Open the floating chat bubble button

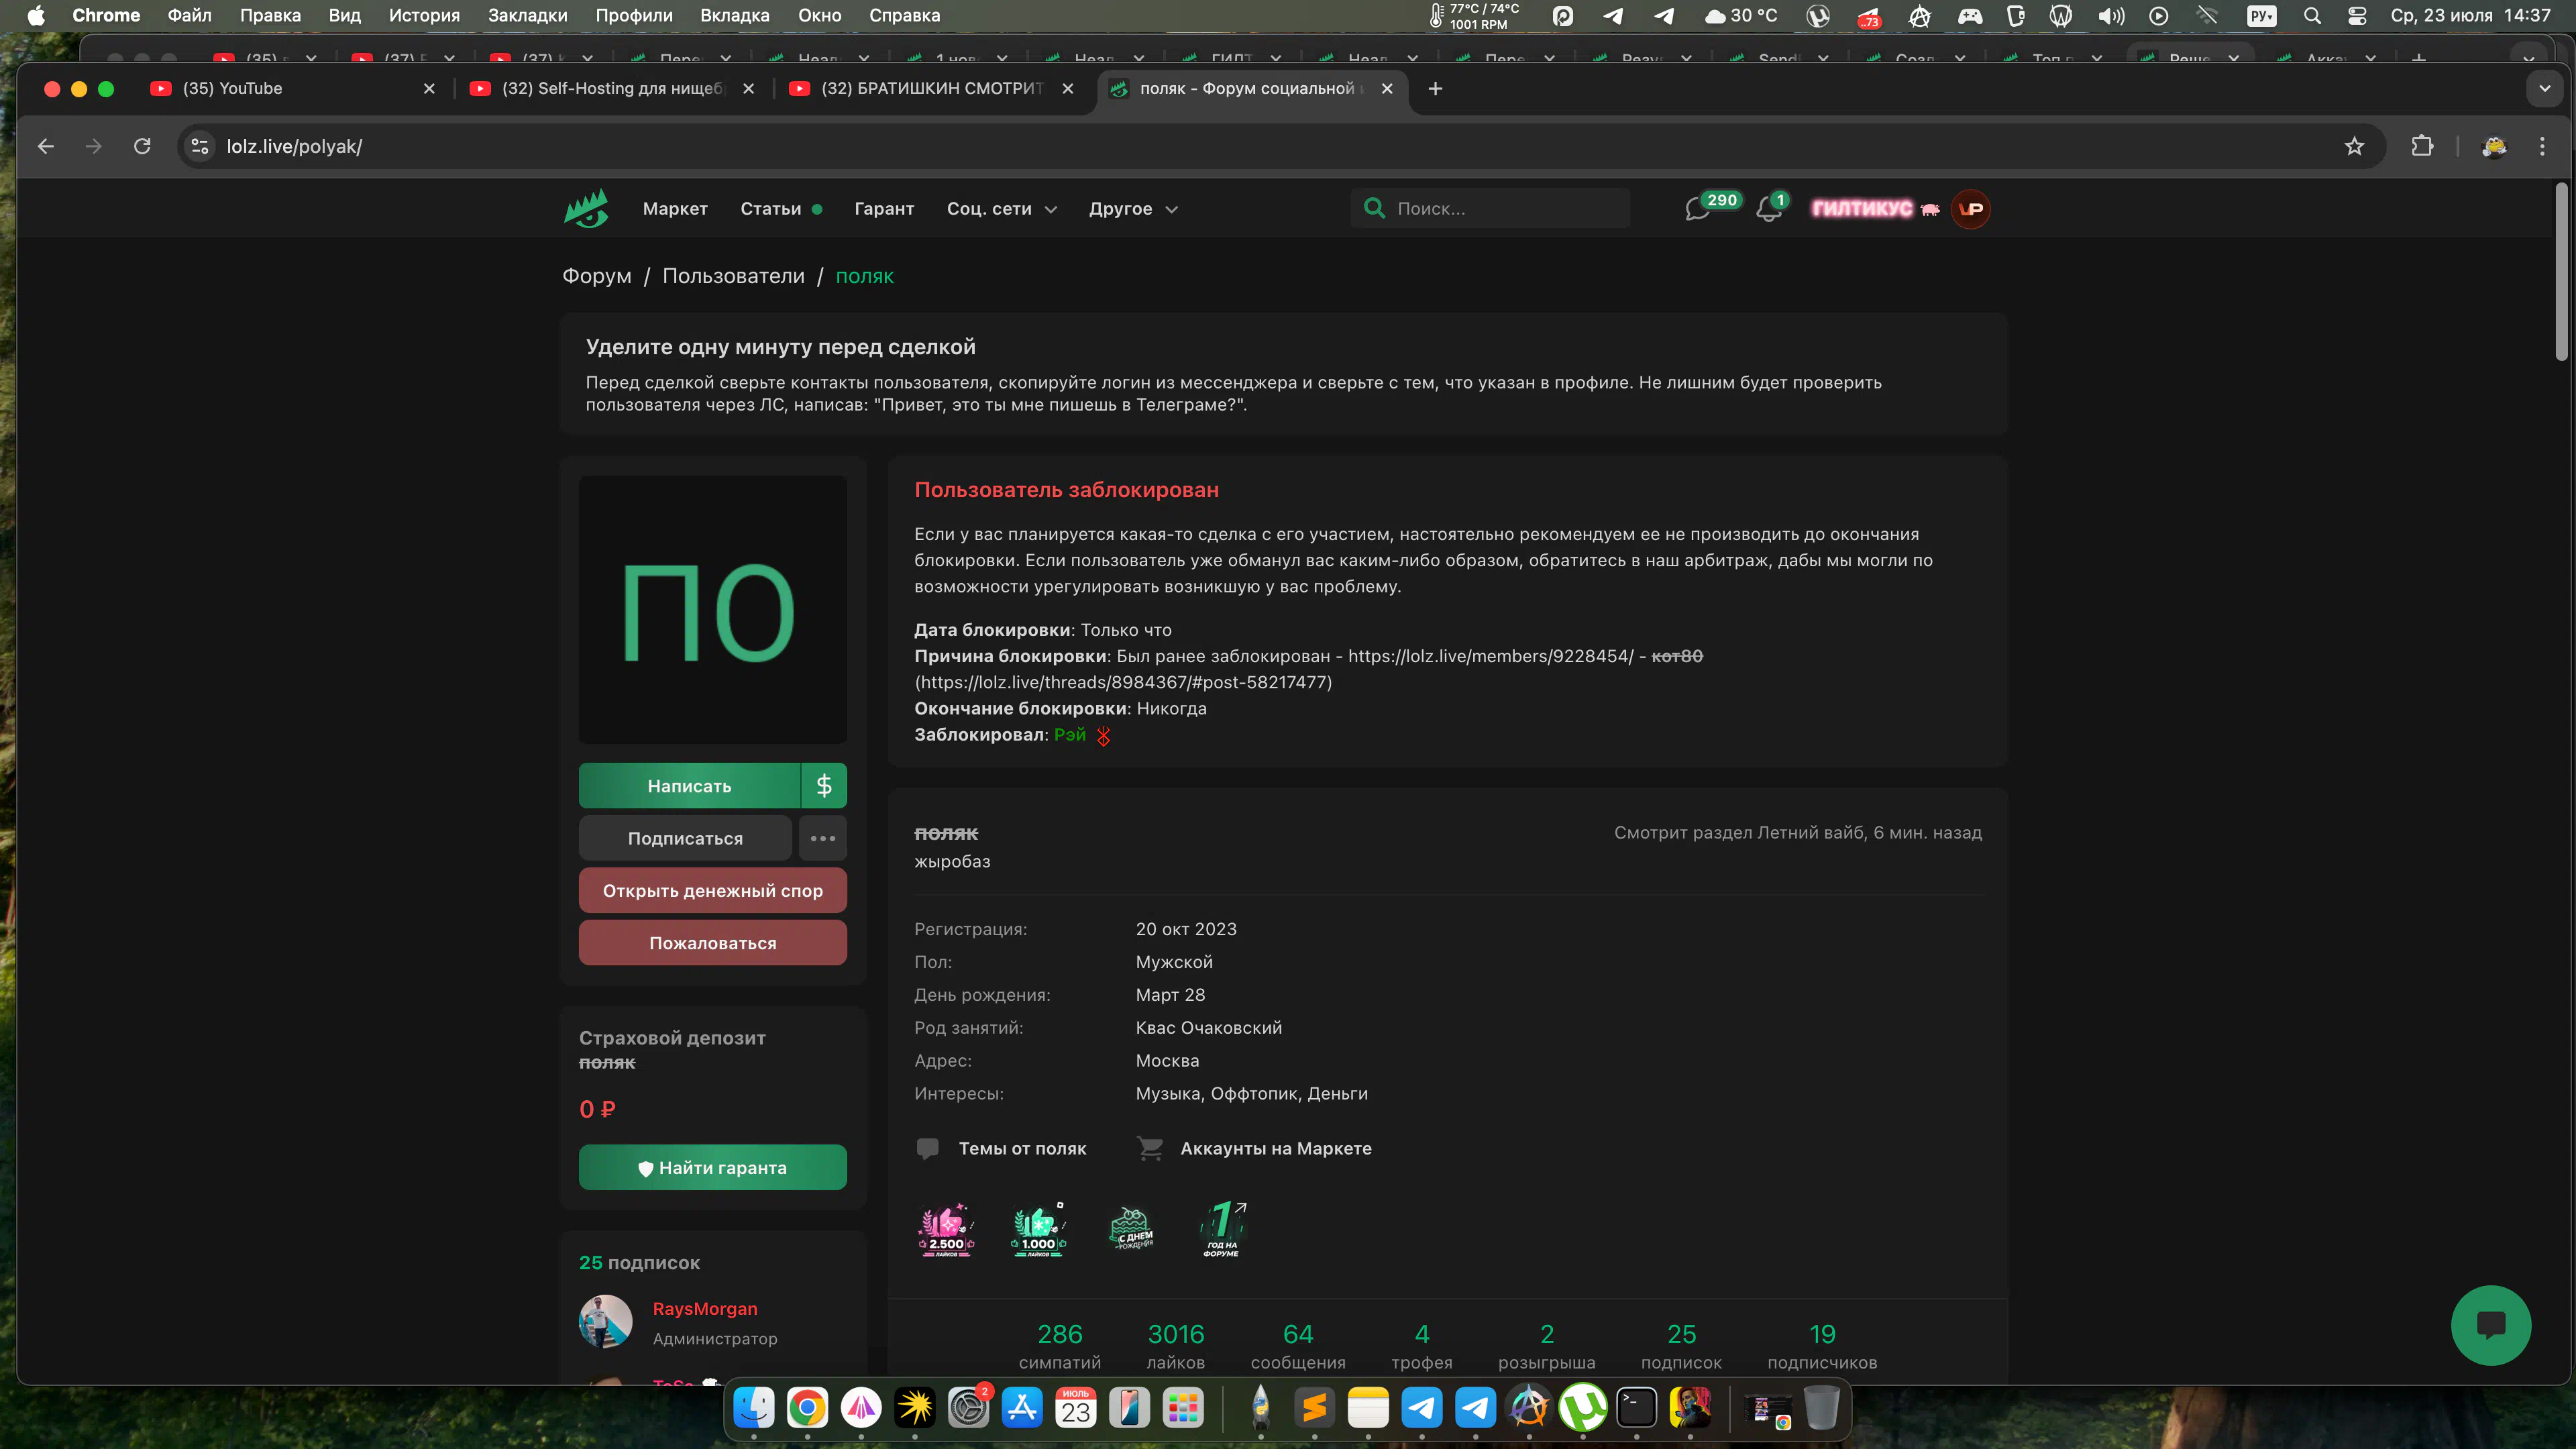point(2491,1325)
